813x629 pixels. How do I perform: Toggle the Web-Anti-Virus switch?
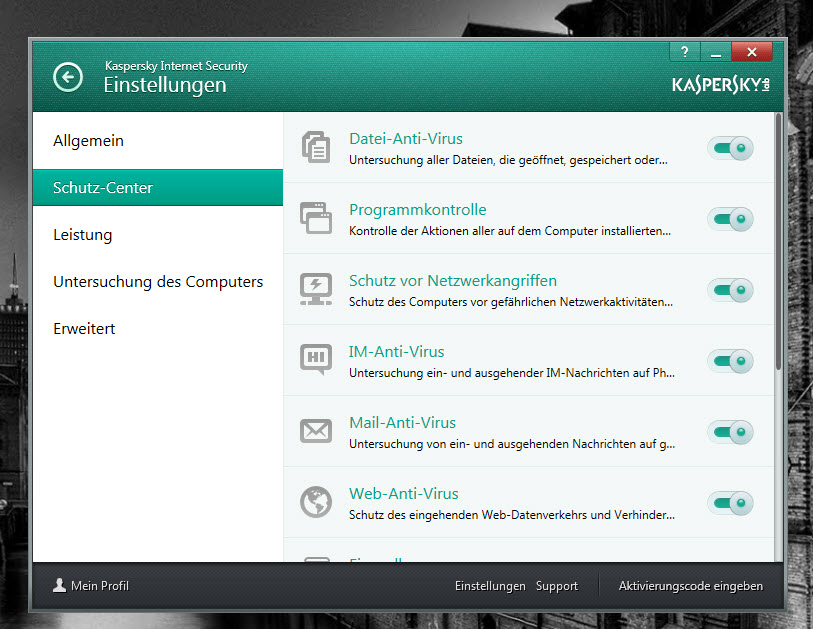pyautogui.click(x=730, y=504)
